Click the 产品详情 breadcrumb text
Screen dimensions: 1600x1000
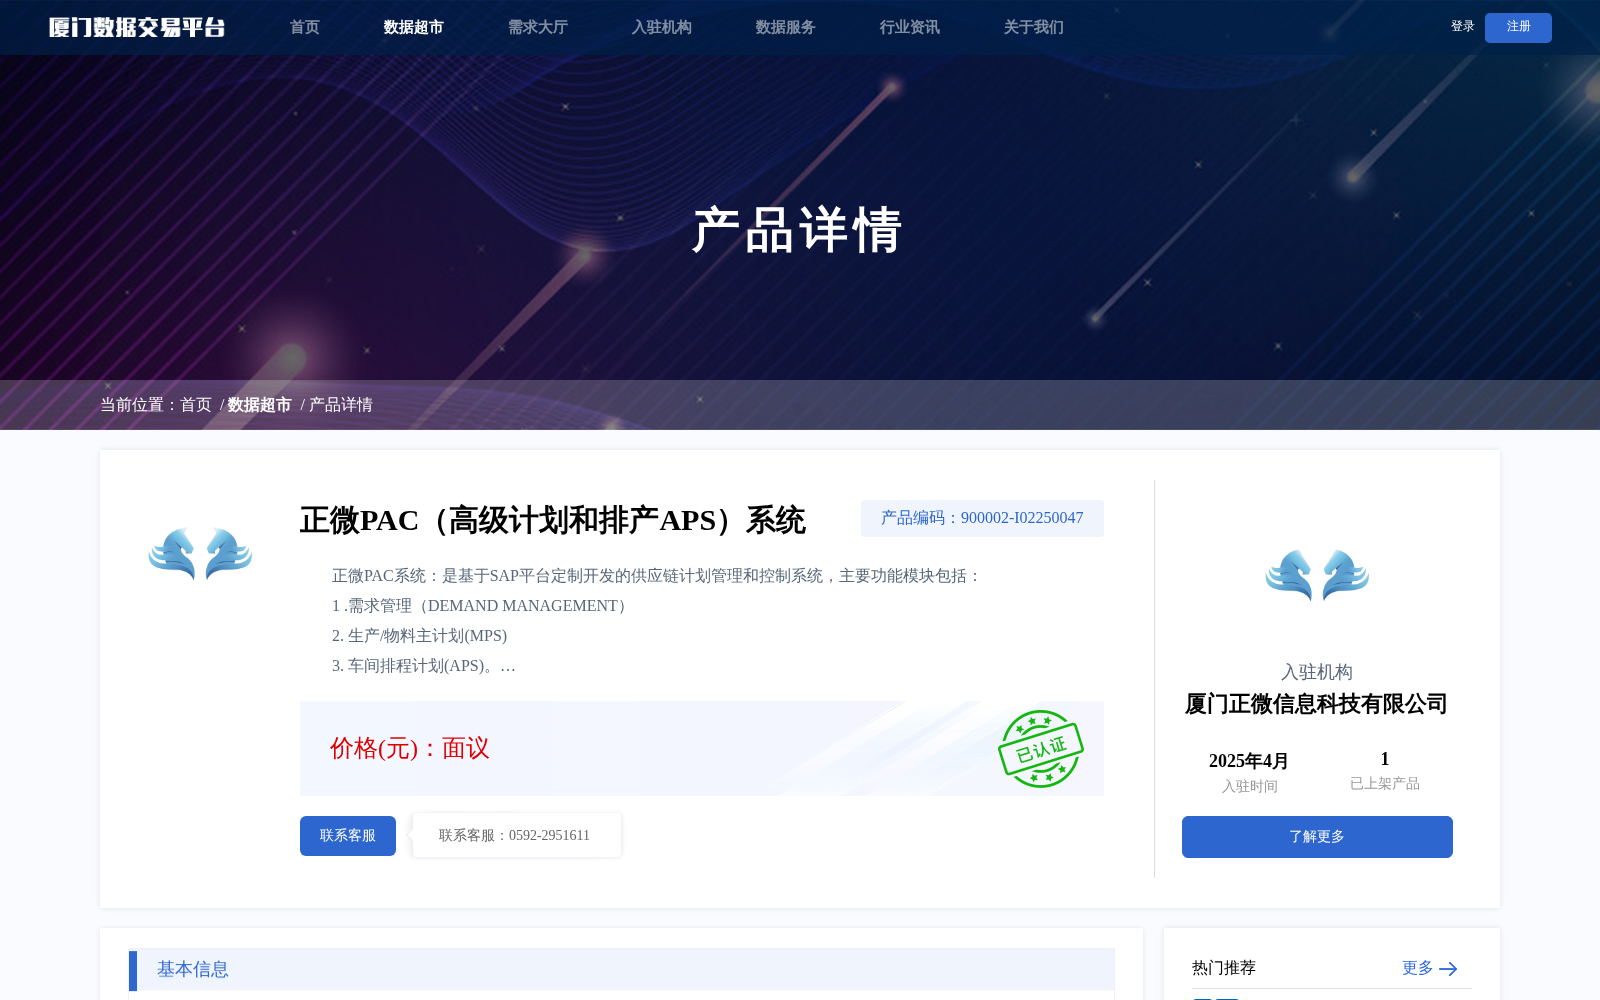click(x=341, y=405)
